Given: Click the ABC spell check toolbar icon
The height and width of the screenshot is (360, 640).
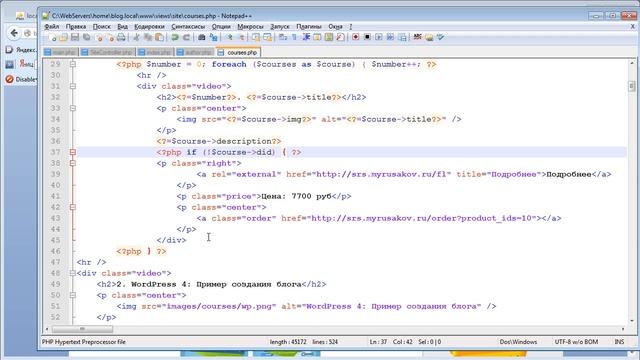Looking at the screenshot, I should [x=417, y=38].
